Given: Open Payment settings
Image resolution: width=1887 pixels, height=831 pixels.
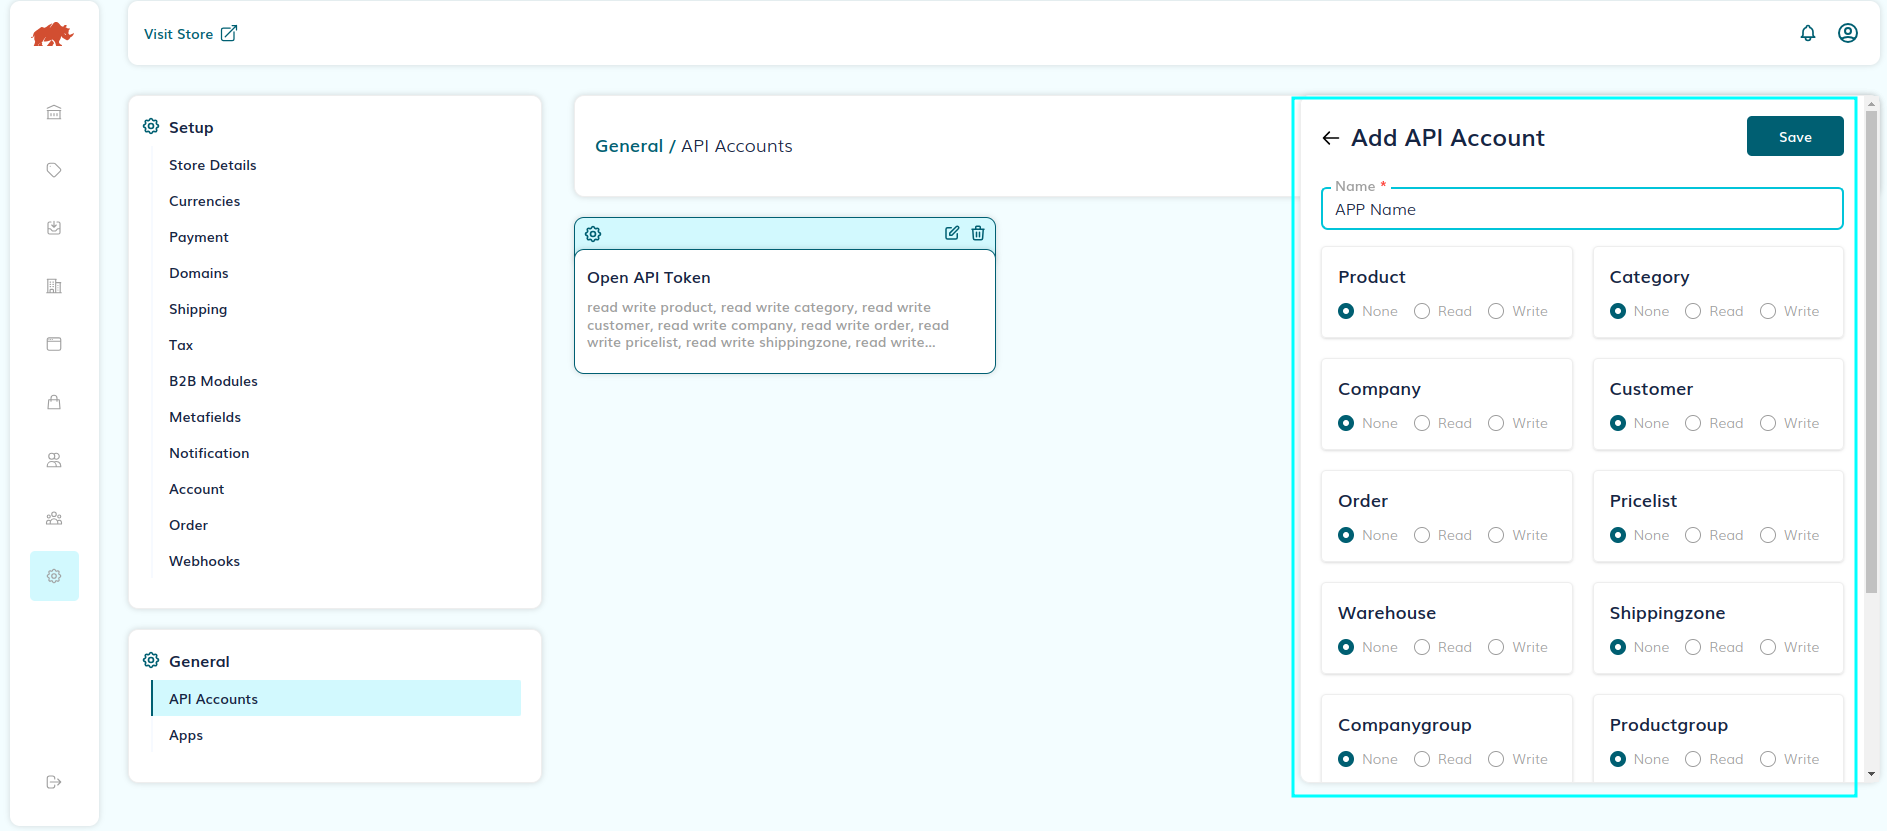Looking at the screenshot, I should [199, 237].
